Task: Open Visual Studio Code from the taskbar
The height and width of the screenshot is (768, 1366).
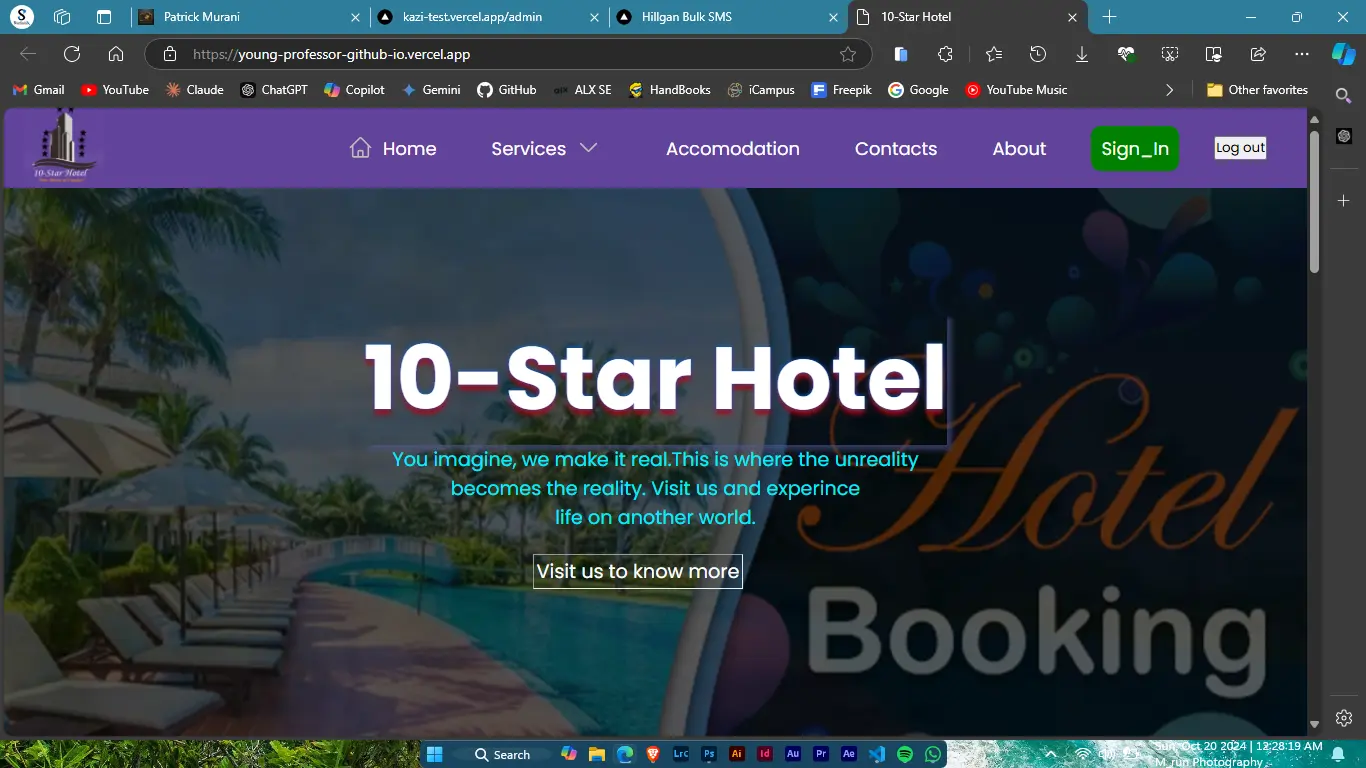Action: pos(877,754)
